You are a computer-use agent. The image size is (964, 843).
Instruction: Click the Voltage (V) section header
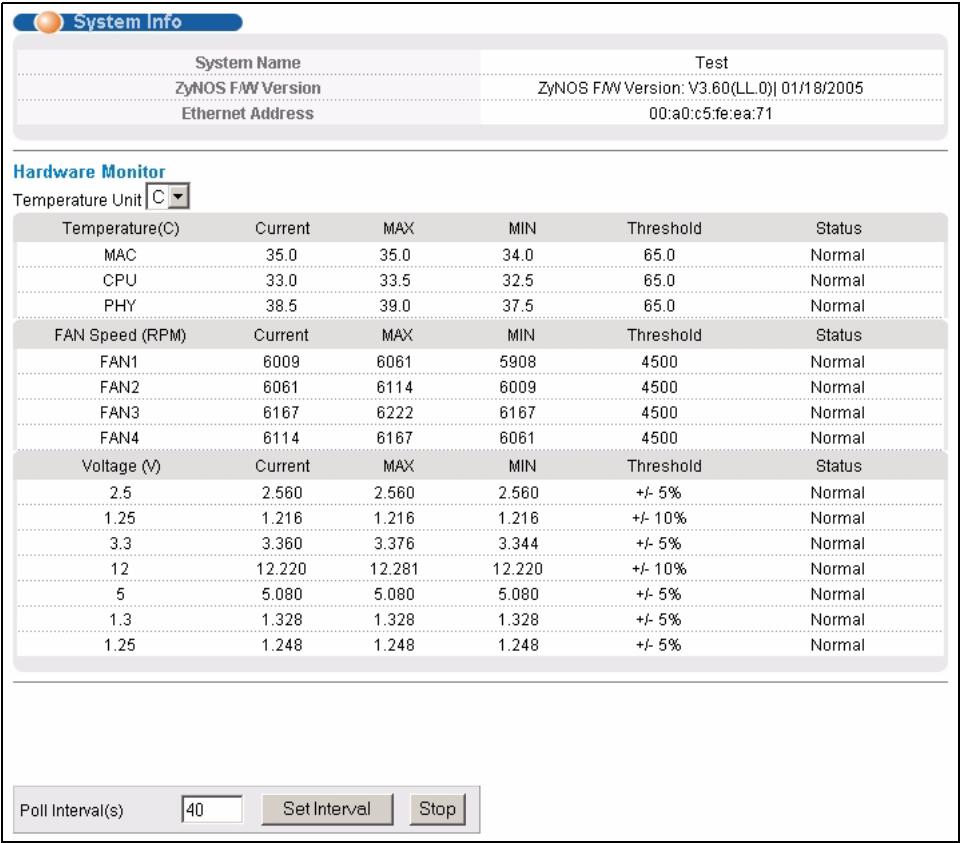coord(121,466)
